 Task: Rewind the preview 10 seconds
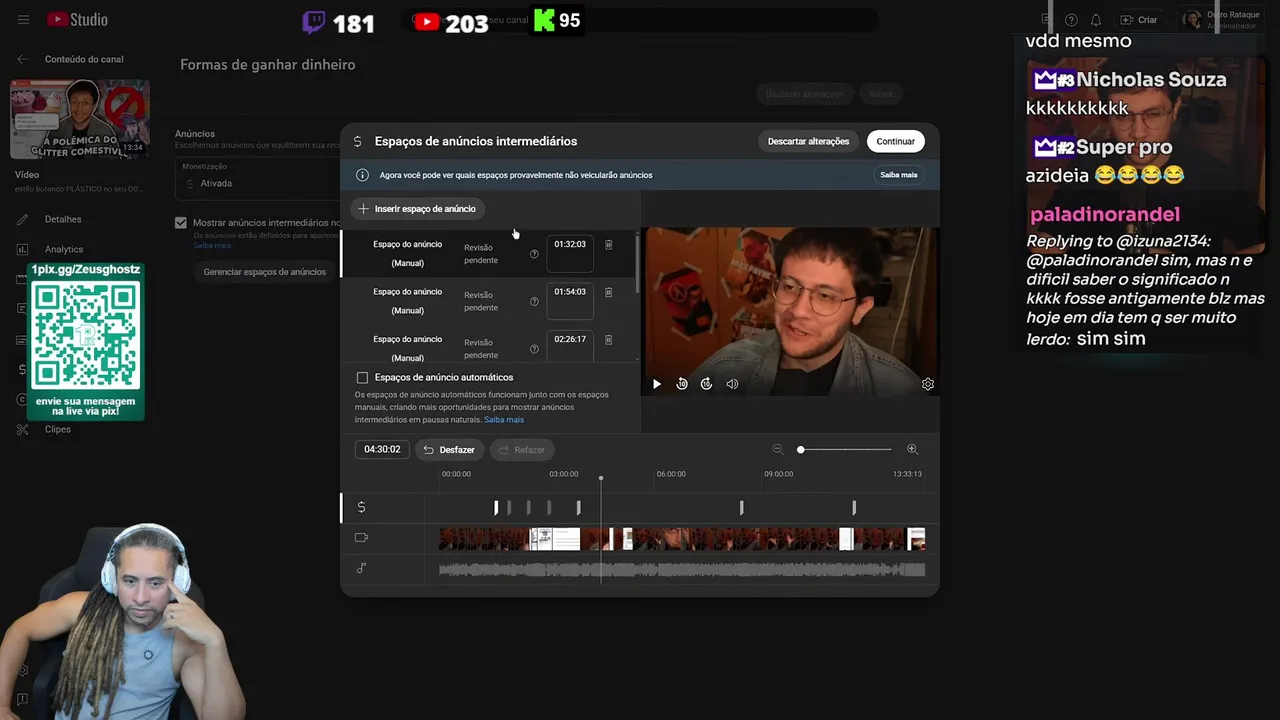tap(682, 384)
